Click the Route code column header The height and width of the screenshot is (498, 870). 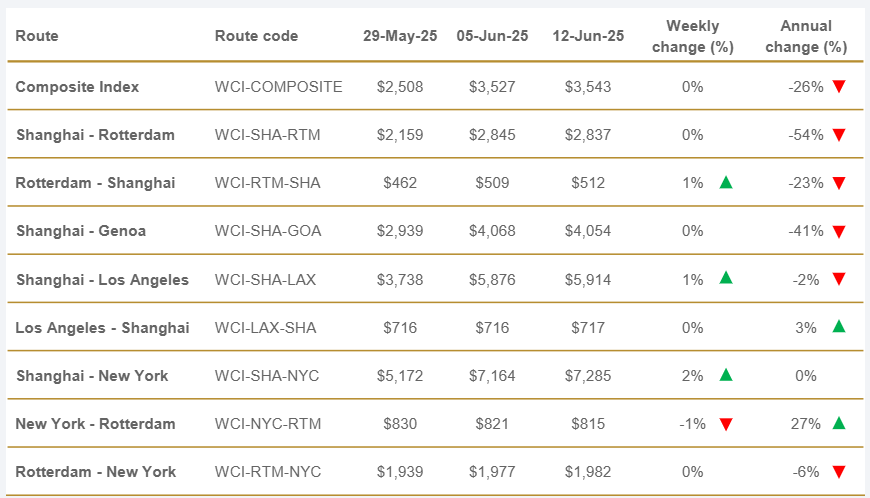(256, 36)
